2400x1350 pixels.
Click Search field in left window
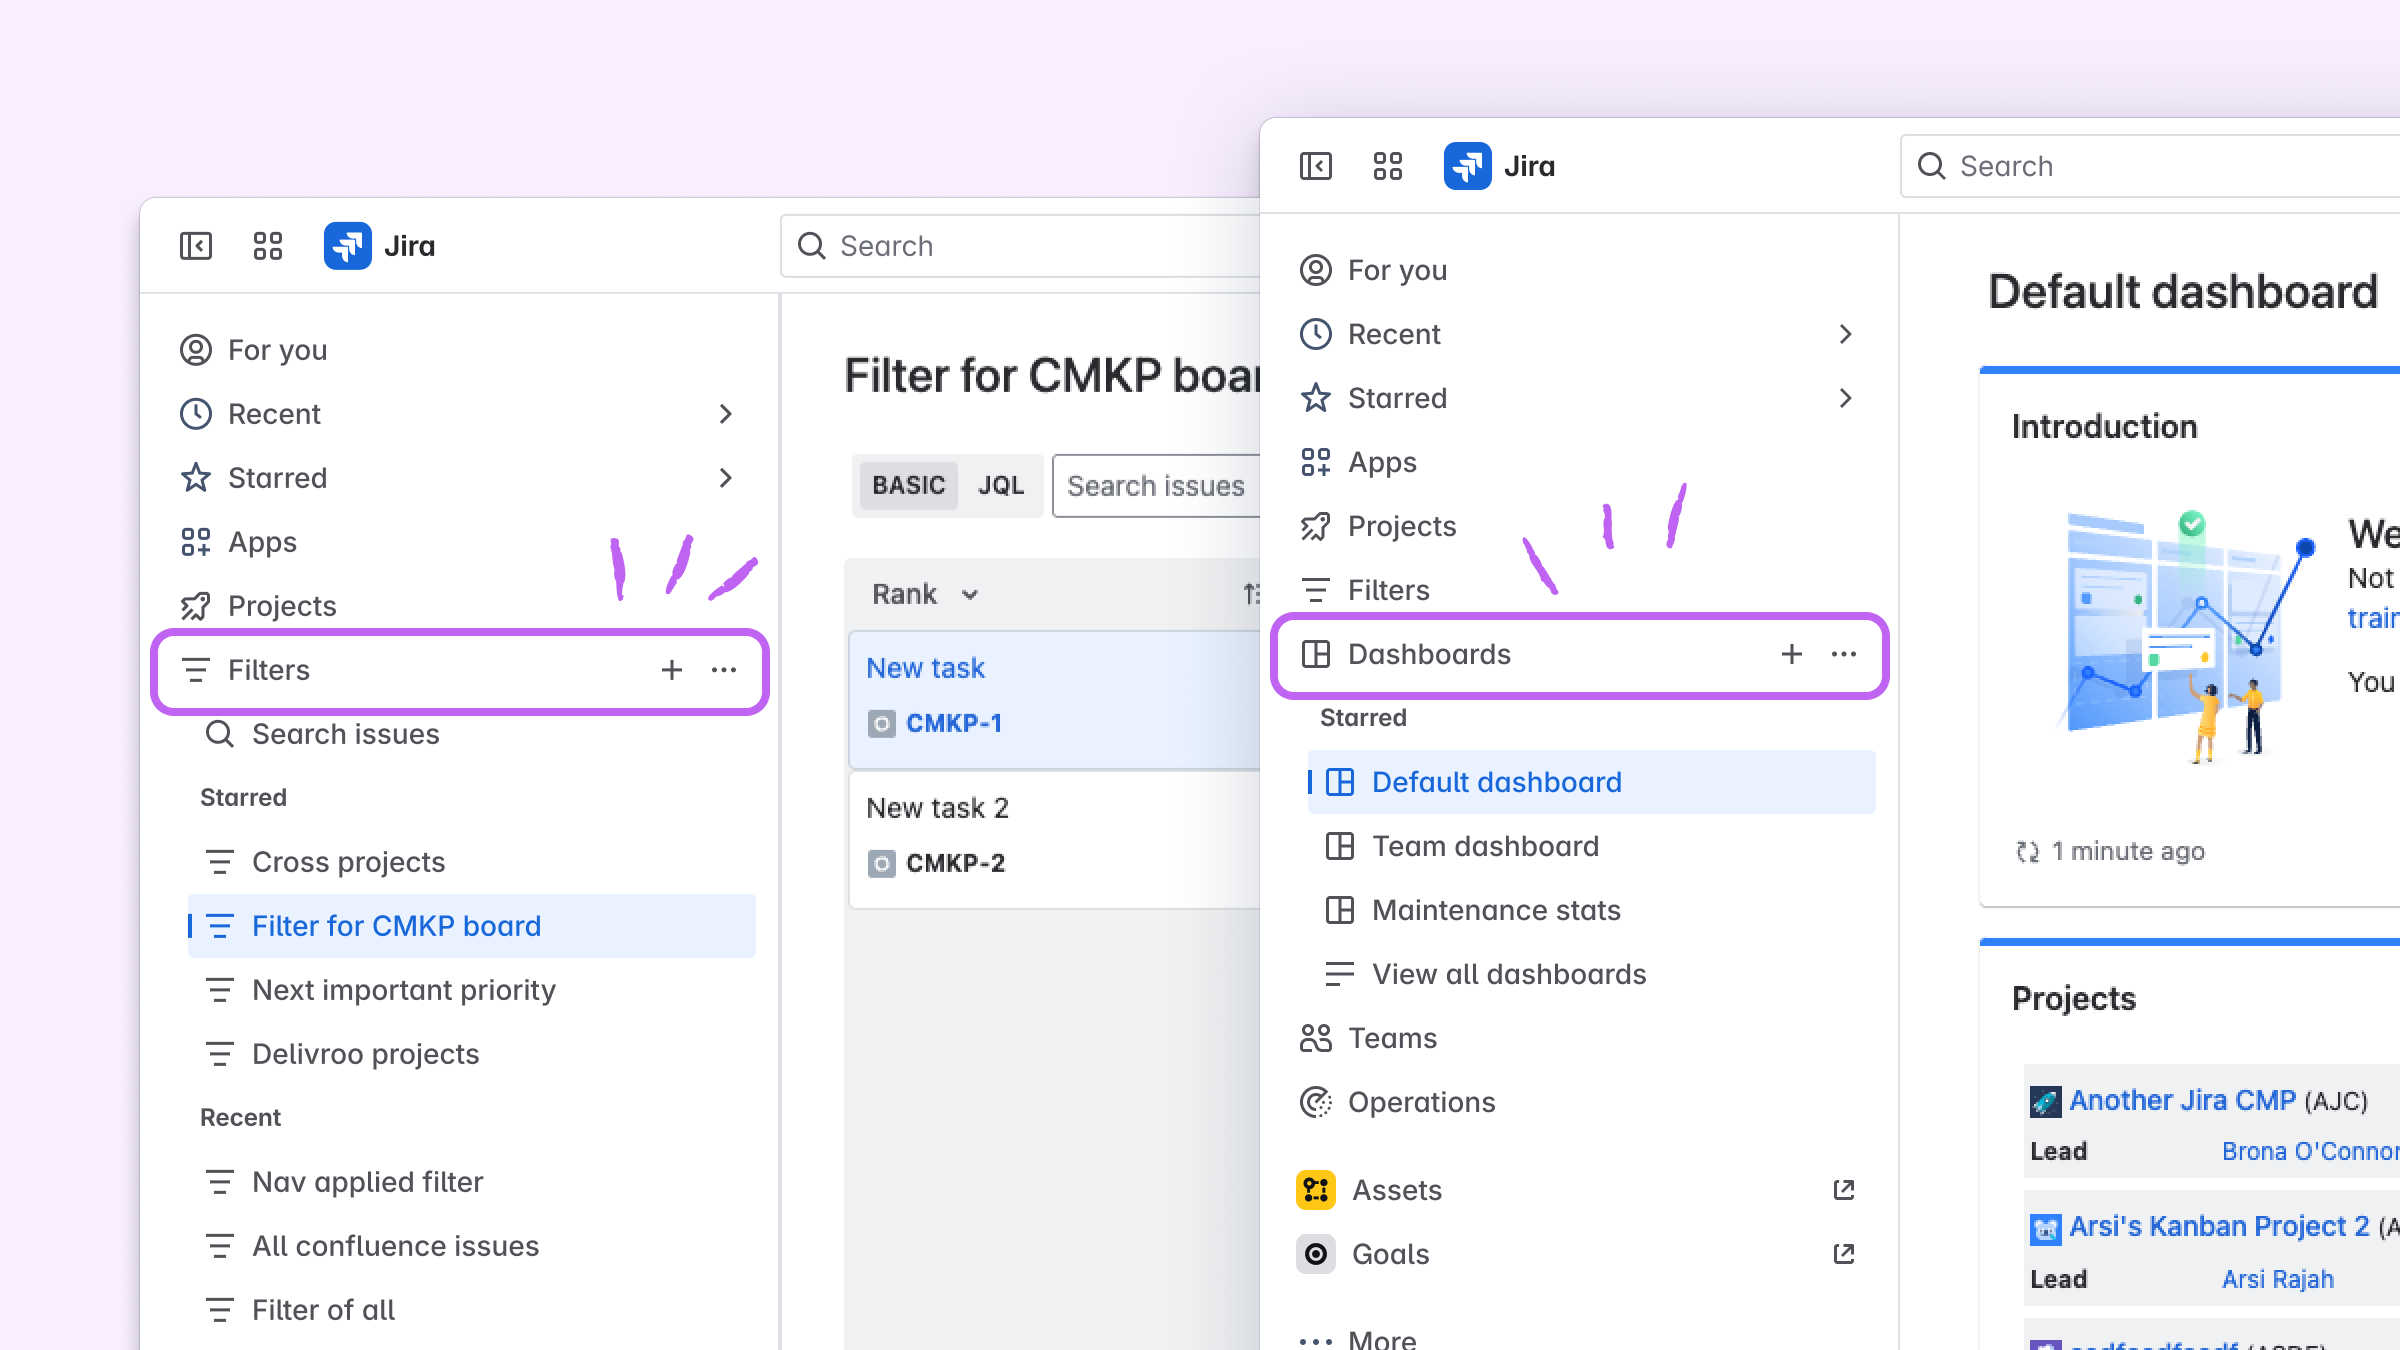point(1020,246)
